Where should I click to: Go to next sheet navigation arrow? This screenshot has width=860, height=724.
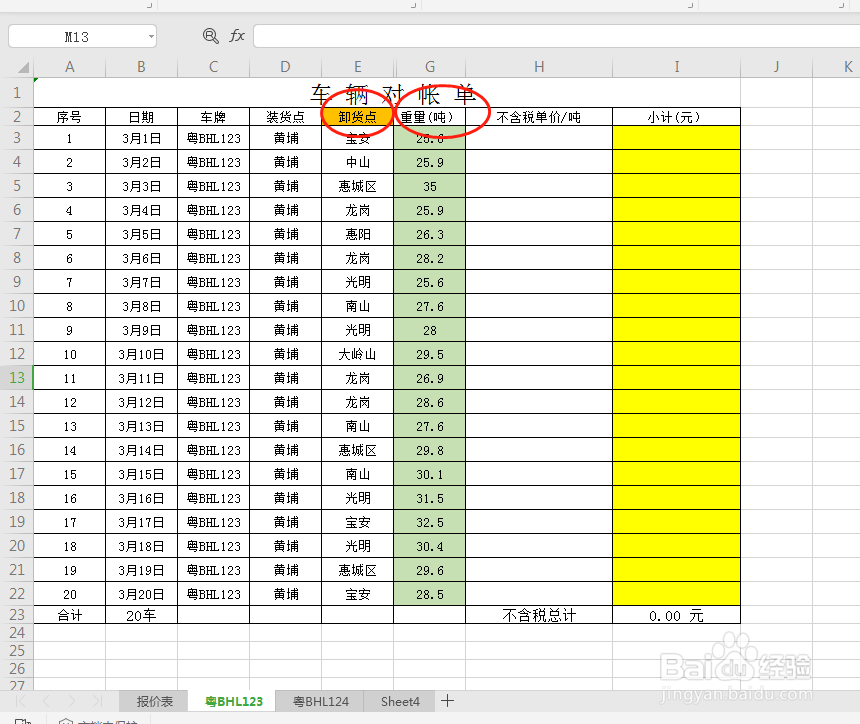tap(72, 701)
